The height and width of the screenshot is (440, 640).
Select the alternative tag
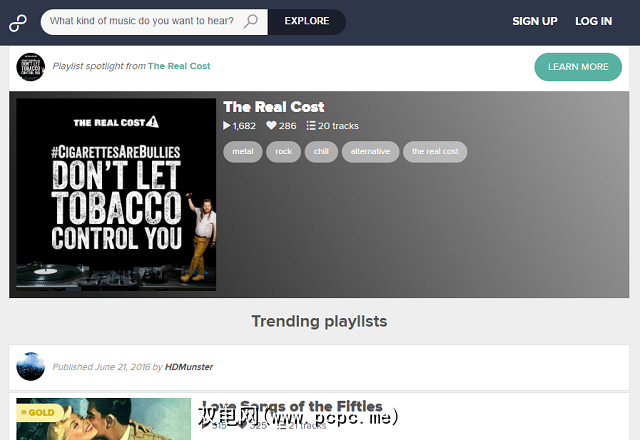(x=370, y=152)
